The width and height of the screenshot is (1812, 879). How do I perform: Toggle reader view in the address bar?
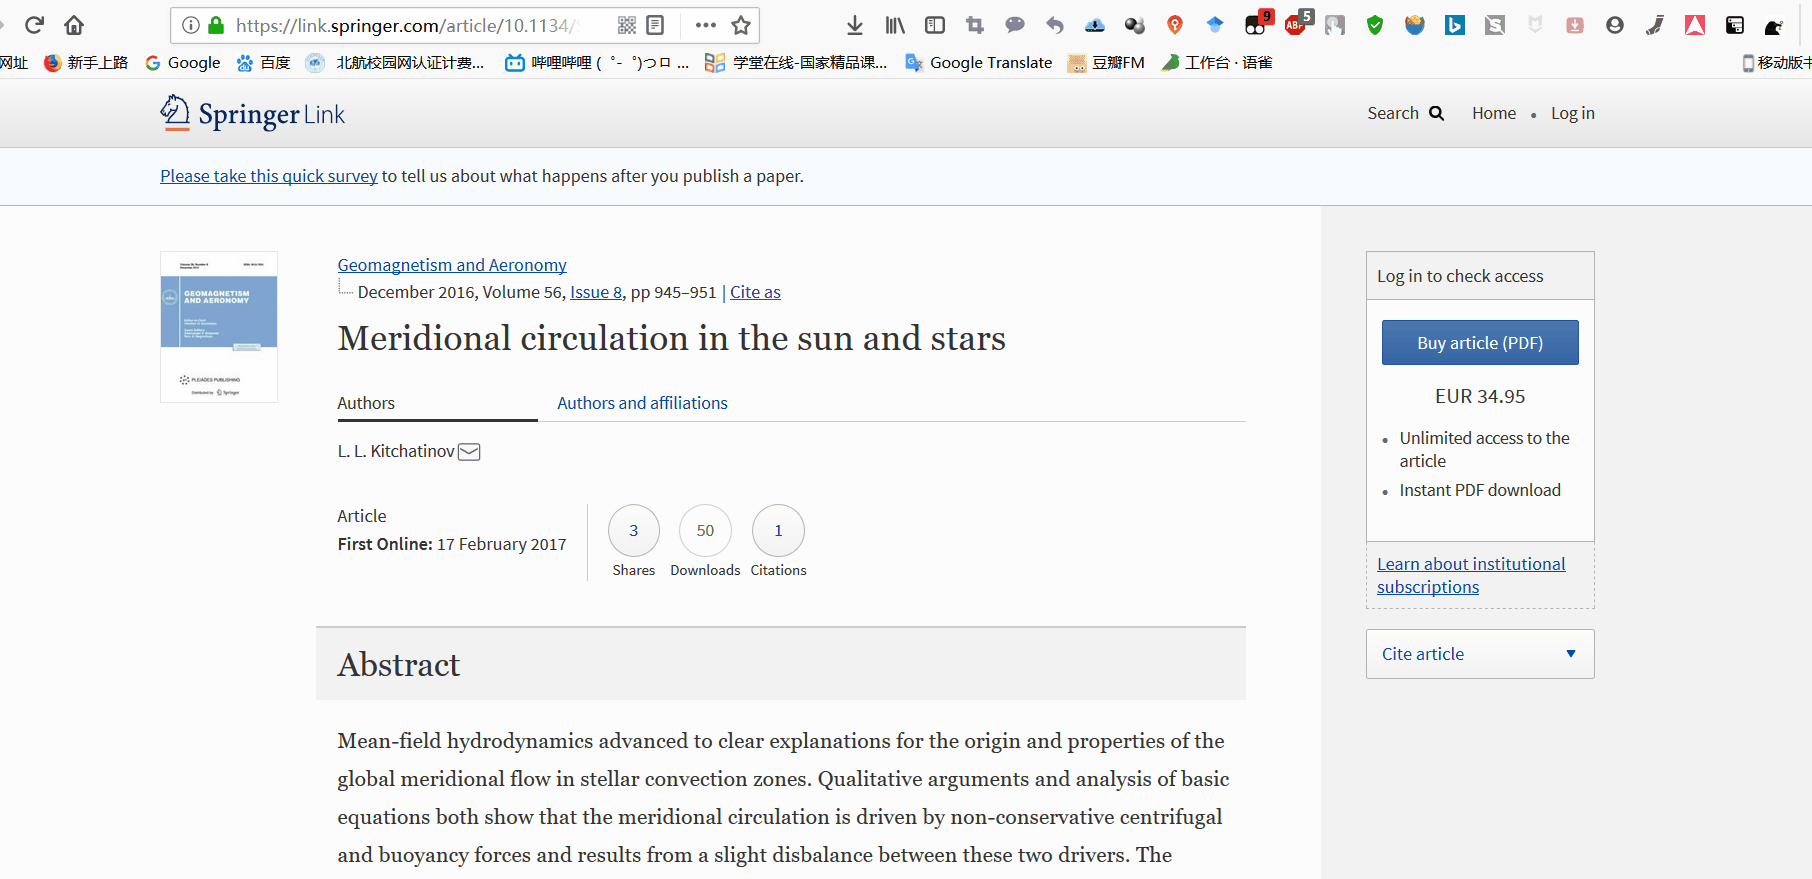tap(655, 25)
